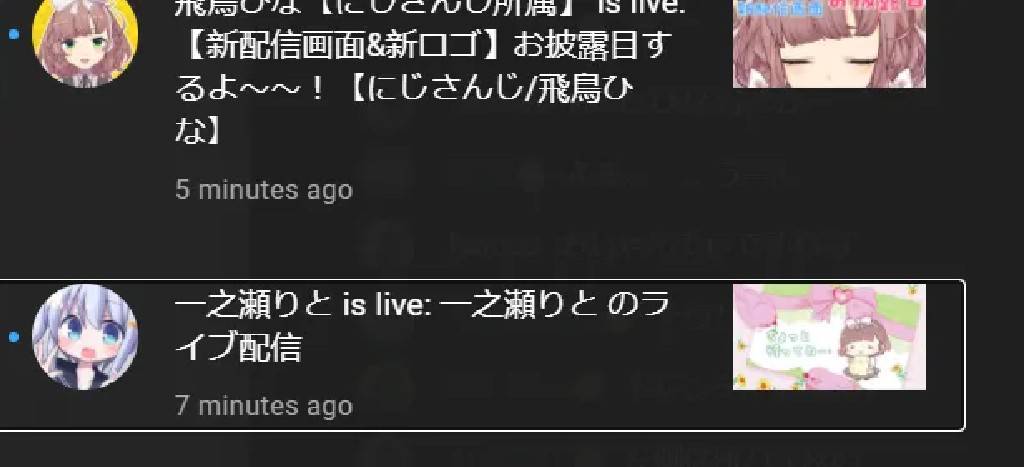Image resolution: width=1024 pixels, height=467 pixels.
Task: Click blue unread dot beside 一之瀬りと notification
Action: (14, 336)
